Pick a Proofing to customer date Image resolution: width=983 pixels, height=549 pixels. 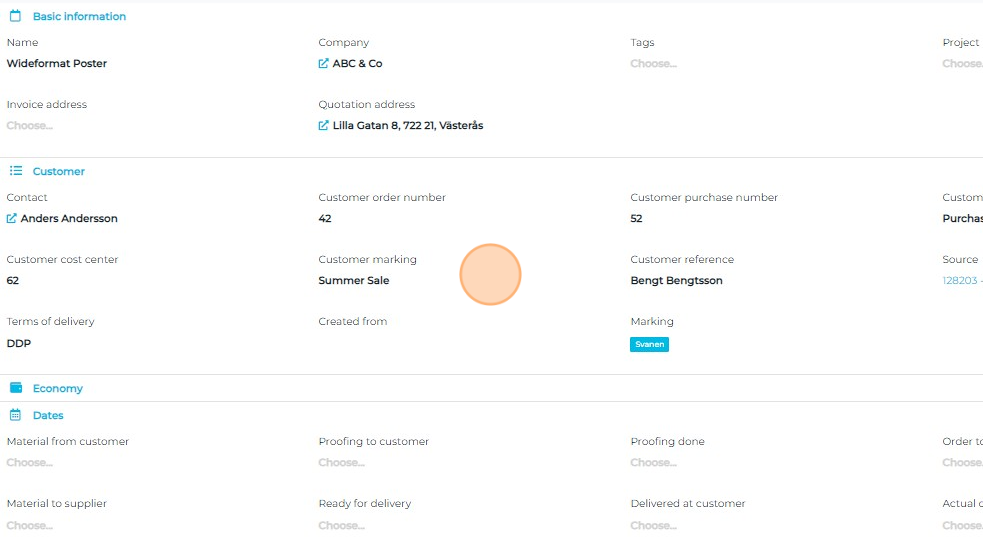341,463
